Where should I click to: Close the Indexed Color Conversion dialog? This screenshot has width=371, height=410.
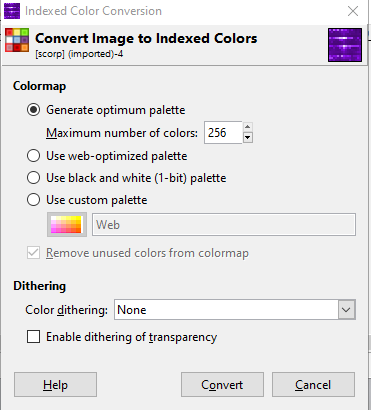[353, 11]
